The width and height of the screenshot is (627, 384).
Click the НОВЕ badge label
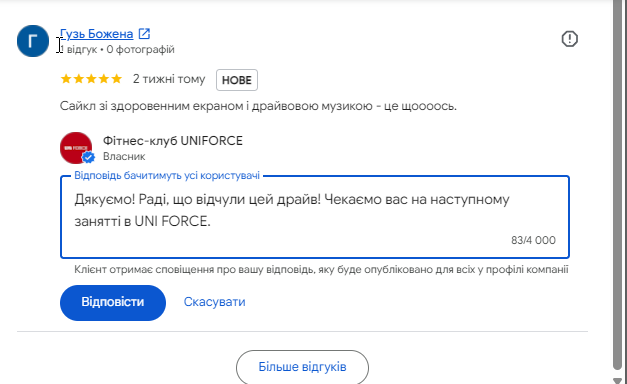[237, 80]
